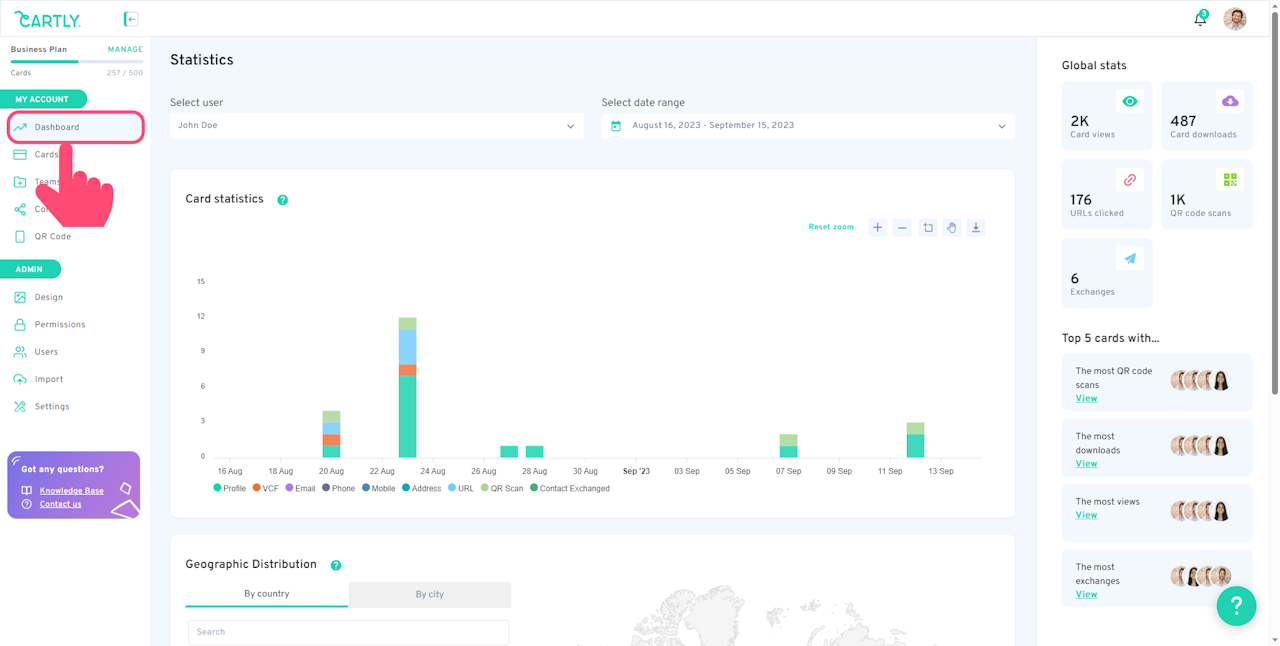Zoom out on the card statistics chart
The height and width of the screenshot is (646, 1280).
(x=902, y=228)
